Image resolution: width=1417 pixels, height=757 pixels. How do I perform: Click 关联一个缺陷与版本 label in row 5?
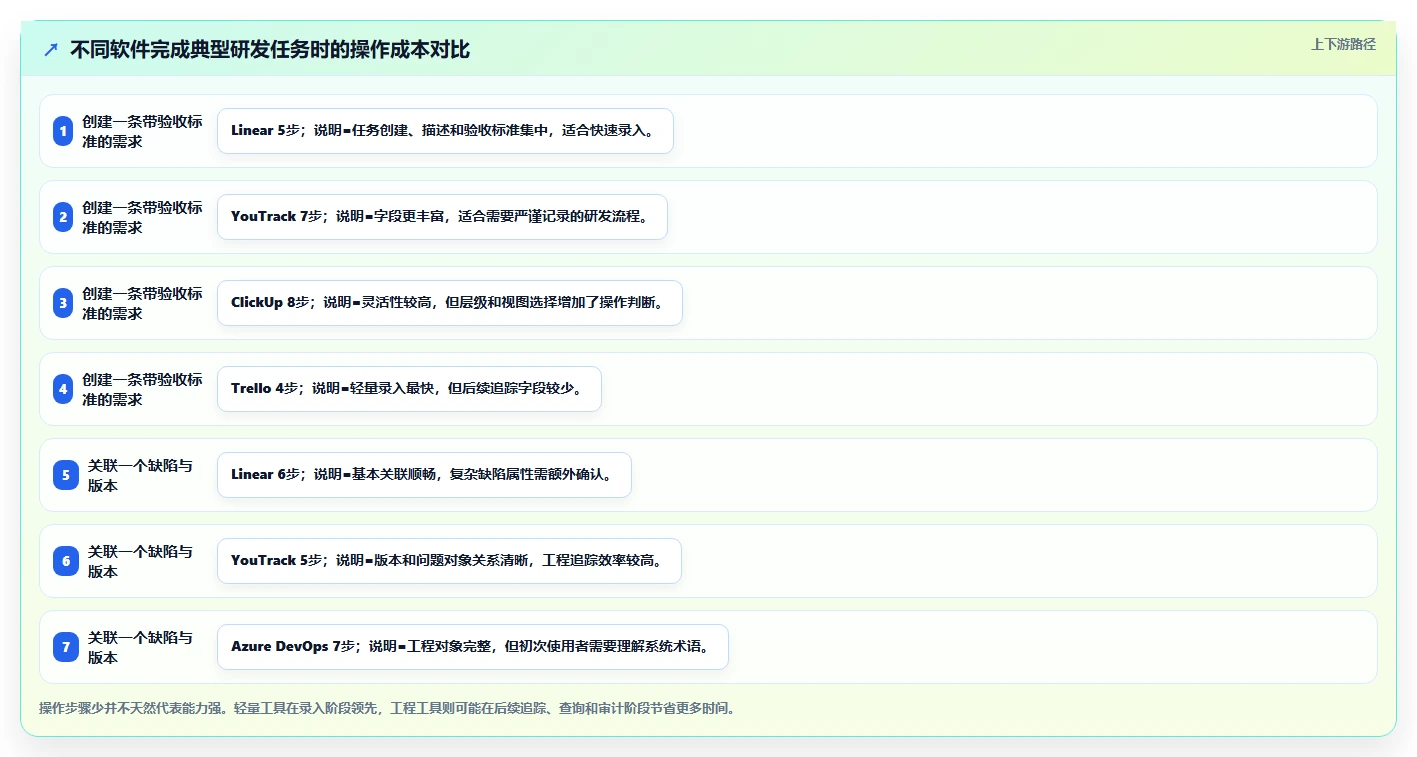[x=141, y=475]
